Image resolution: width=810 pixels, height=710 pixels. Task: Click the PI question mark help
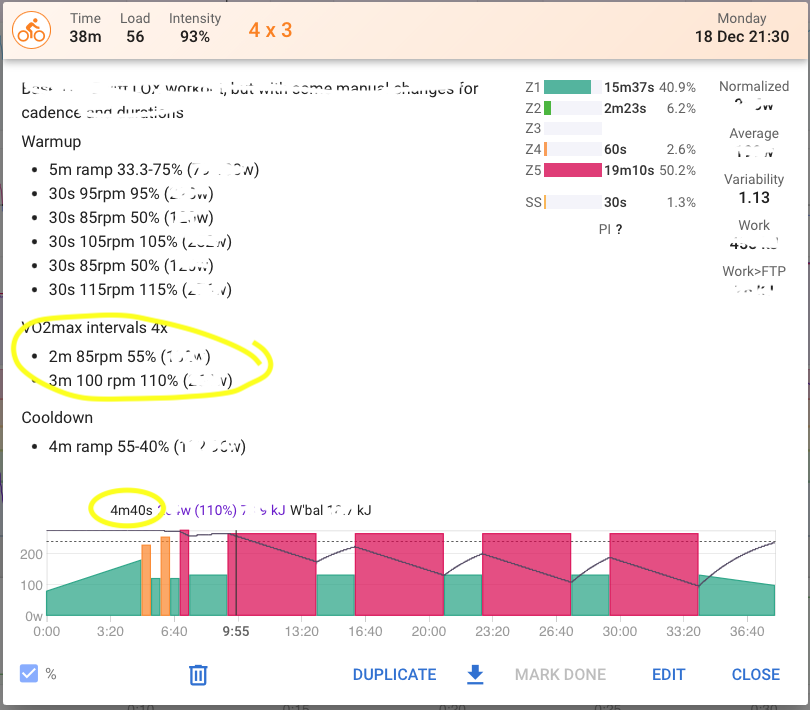point(619,229)
